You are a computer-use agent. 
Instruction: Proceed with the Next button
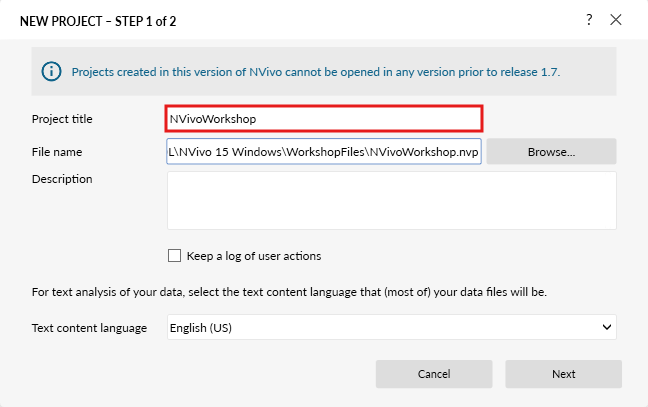[x=563, y=374]
